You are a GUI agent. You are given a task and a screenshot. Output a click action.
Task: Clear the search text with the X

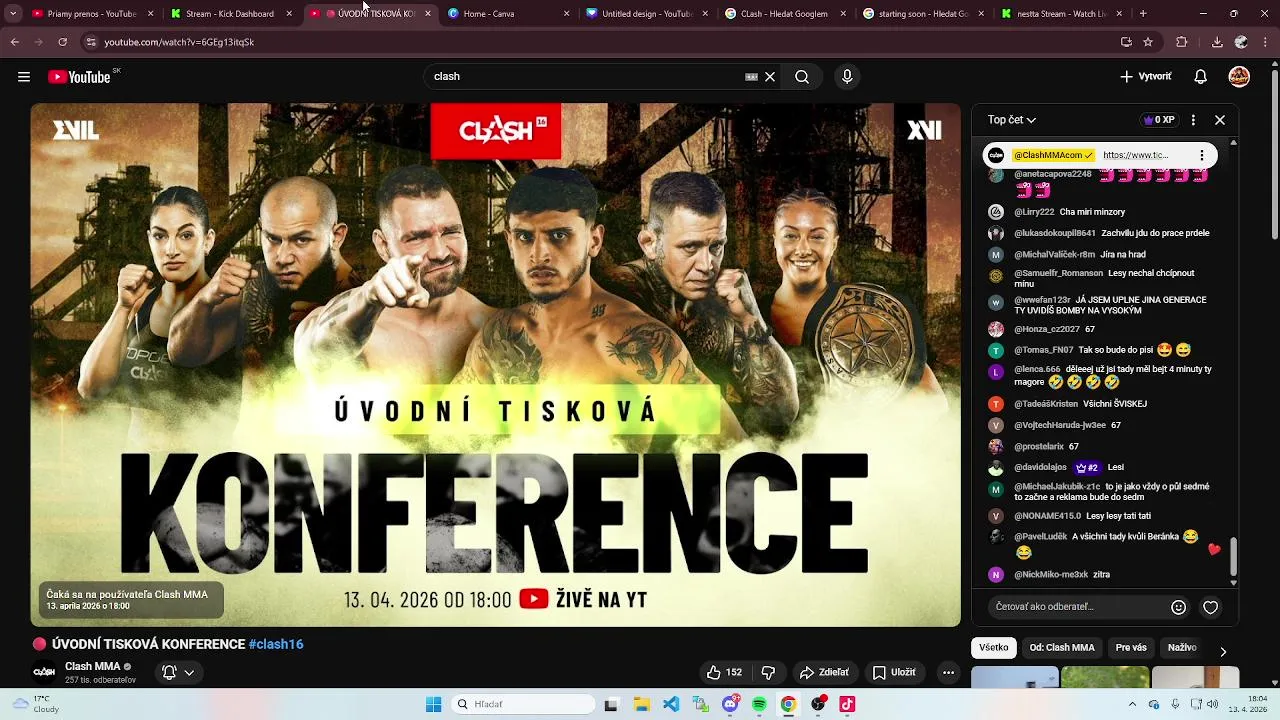pyautogui.click(x=770, y=77)
